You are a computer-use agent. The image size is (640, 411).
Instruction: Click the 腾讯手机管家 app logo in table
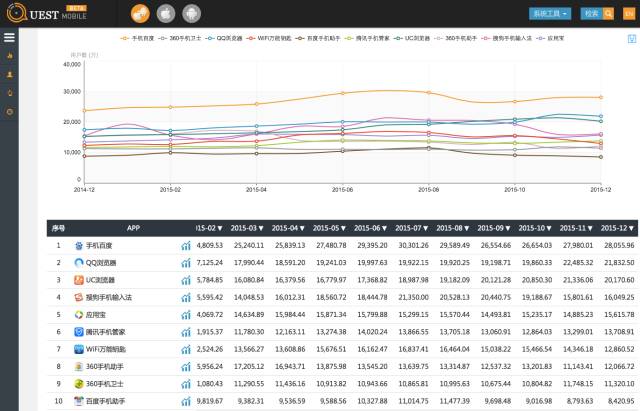[79, 332]
